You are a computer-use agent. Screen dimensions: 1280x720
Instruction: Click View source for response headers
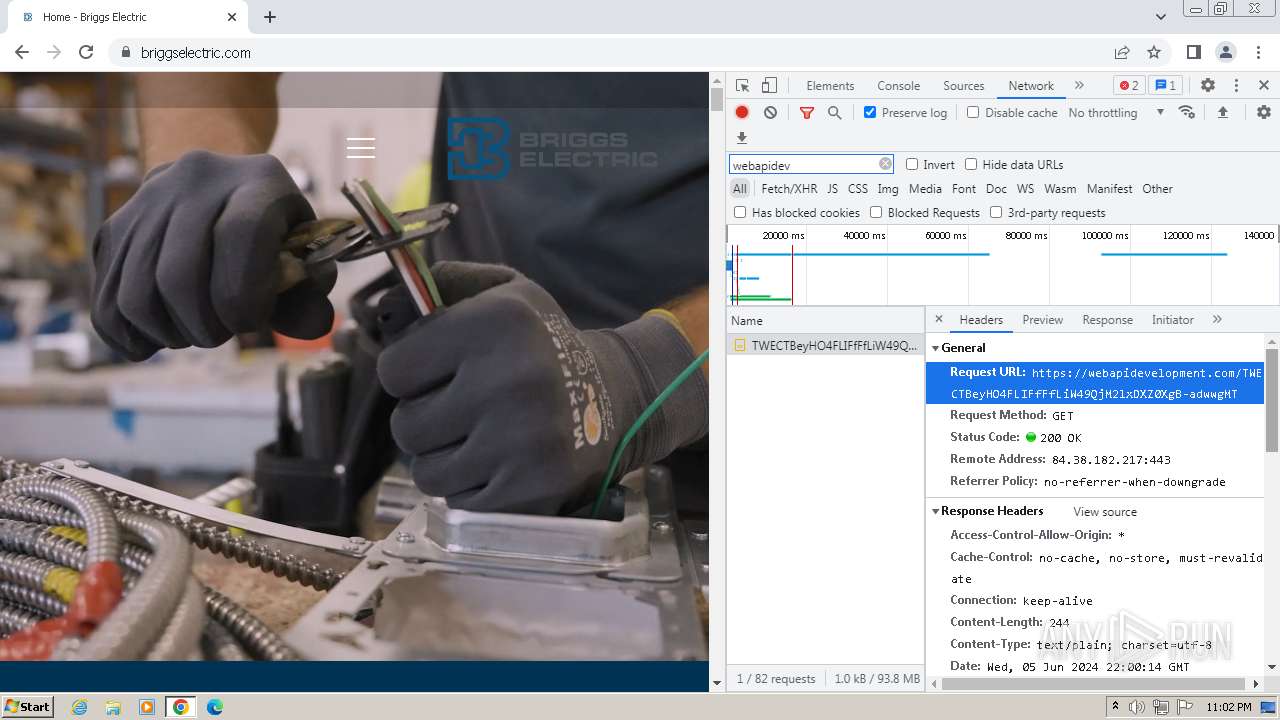tap(1105, 512)
